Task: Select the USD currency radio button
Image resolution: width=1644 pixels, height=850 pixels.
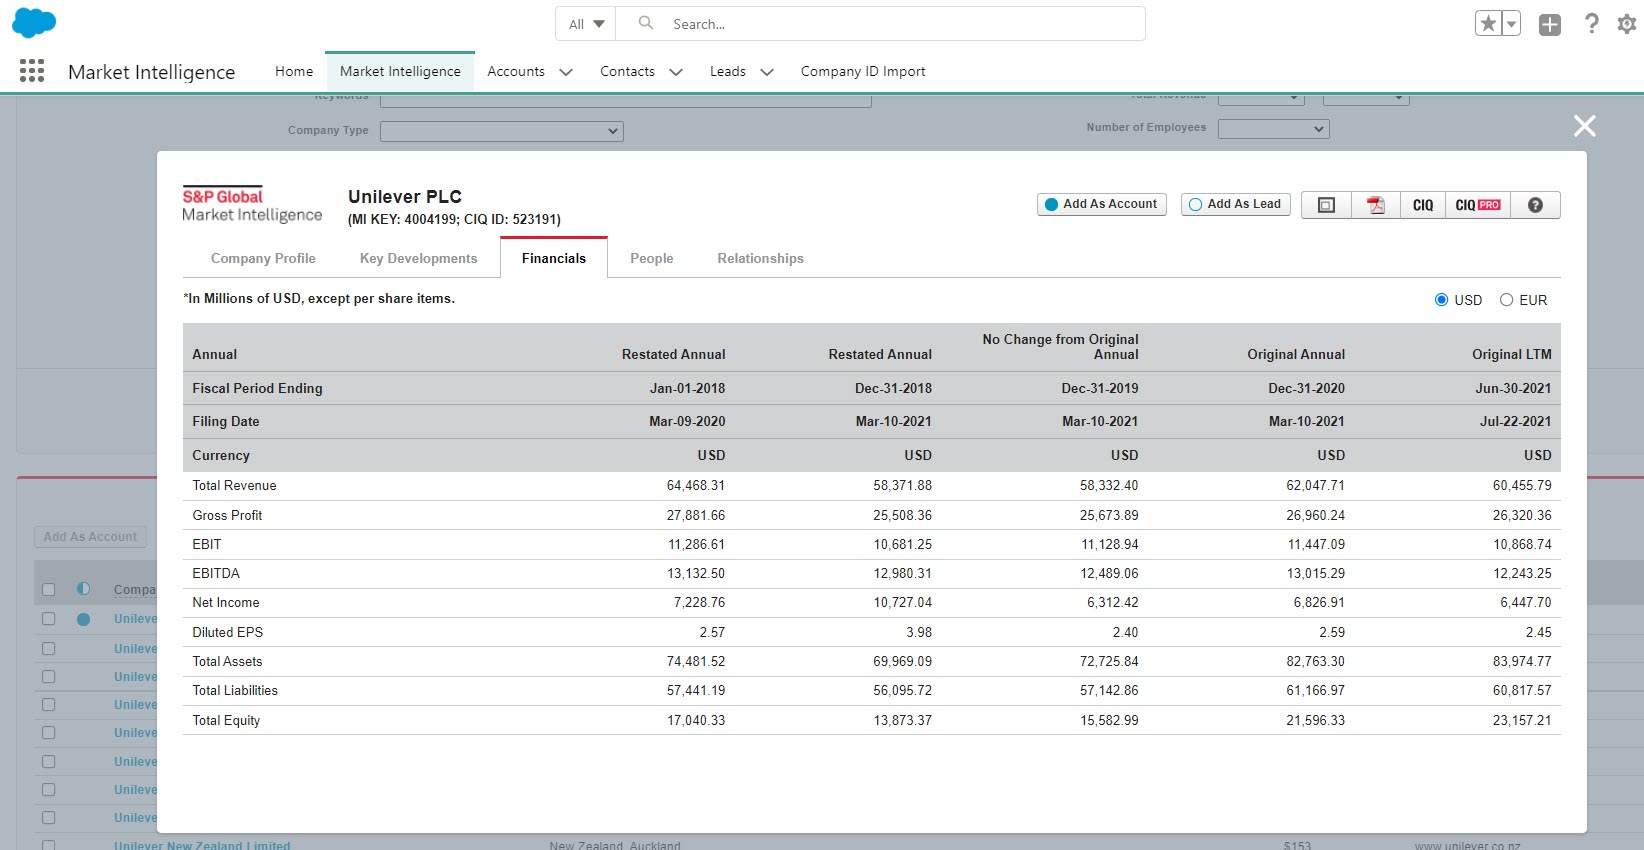Action: [1441, 300]
